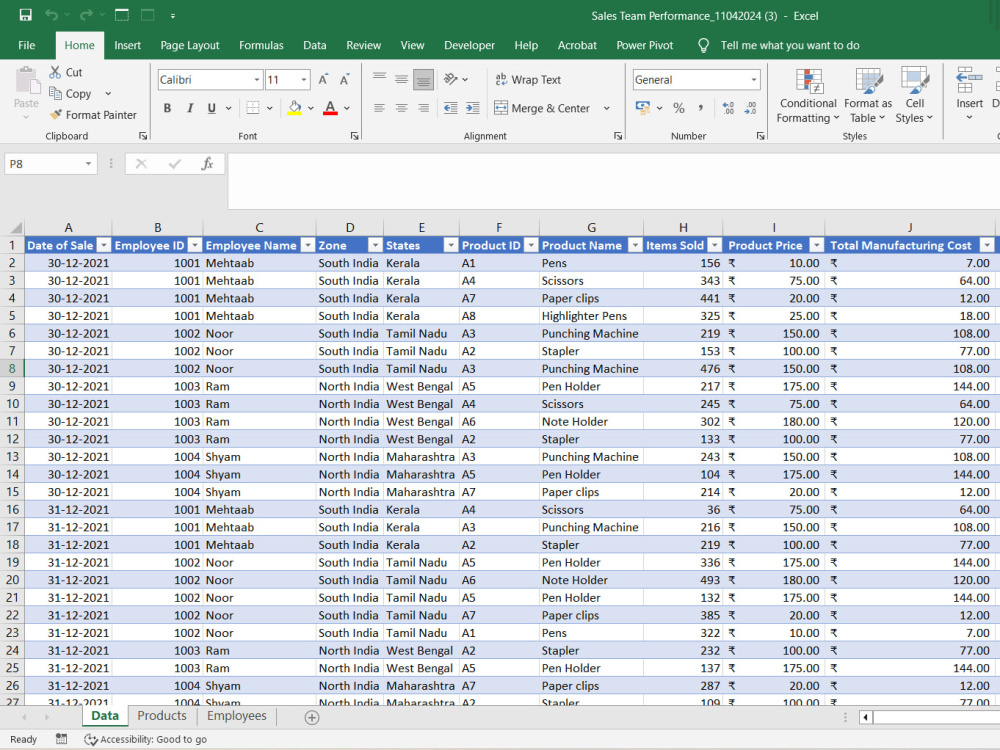This screenshot has width=1000, height=750.
Task: Click the Percent Style icon
Action: 679,108
